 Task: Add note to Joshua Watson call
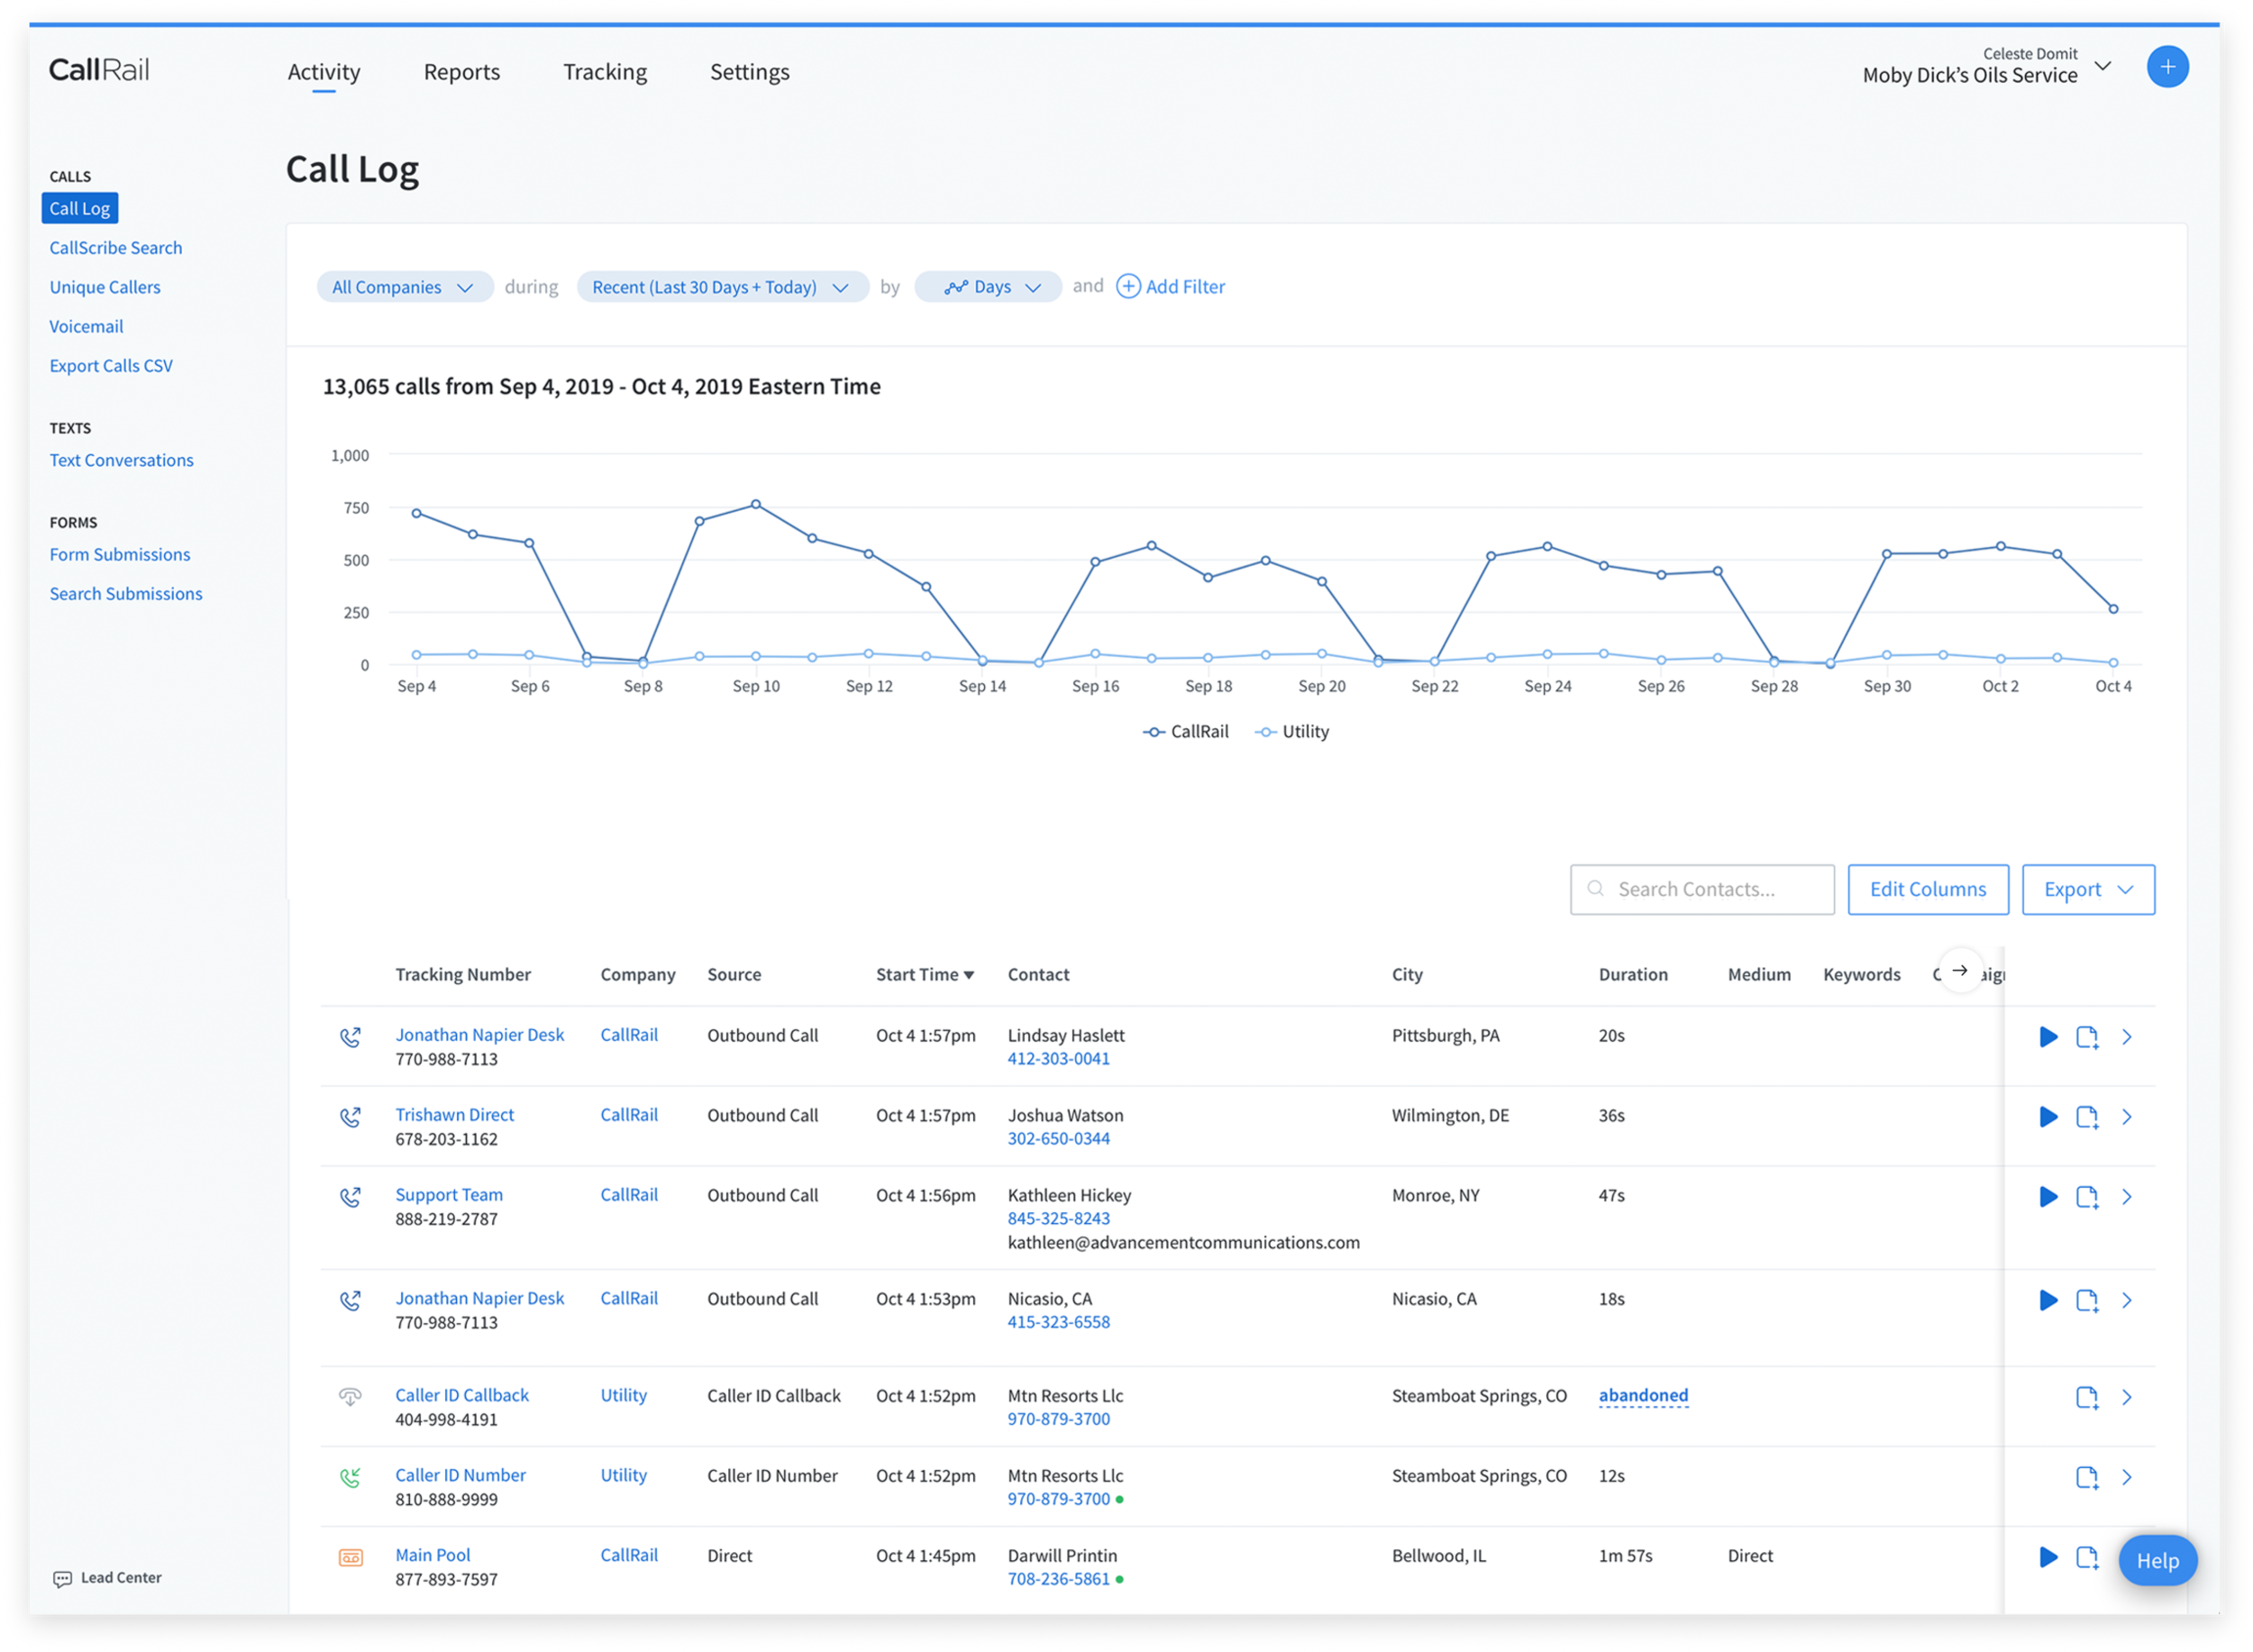2086,1117
